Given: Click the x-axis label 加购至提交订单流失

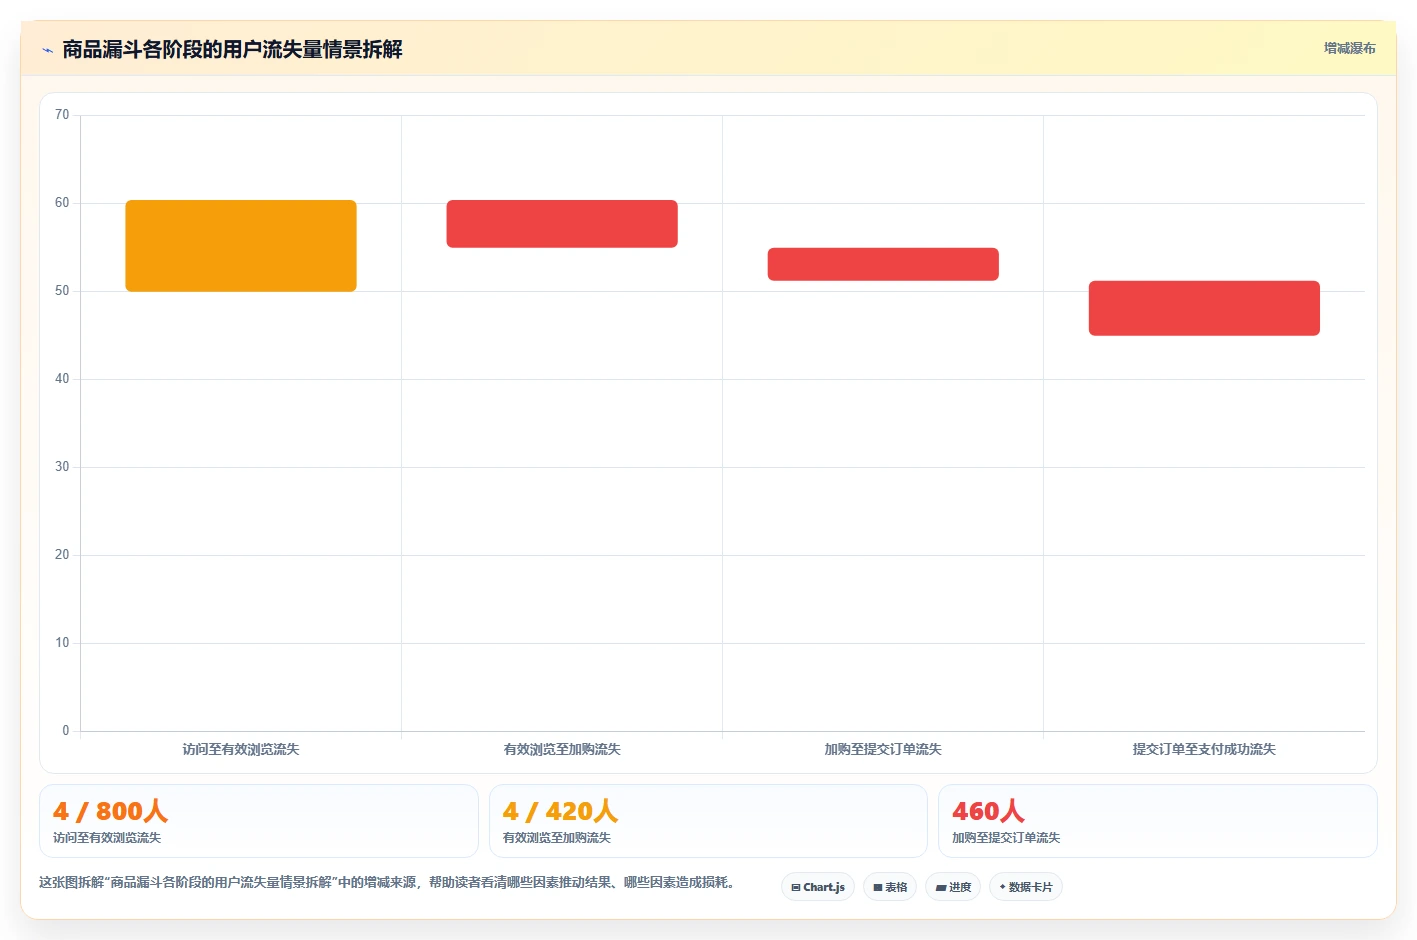Looking at the screenshot, I should tap(883, 749).
